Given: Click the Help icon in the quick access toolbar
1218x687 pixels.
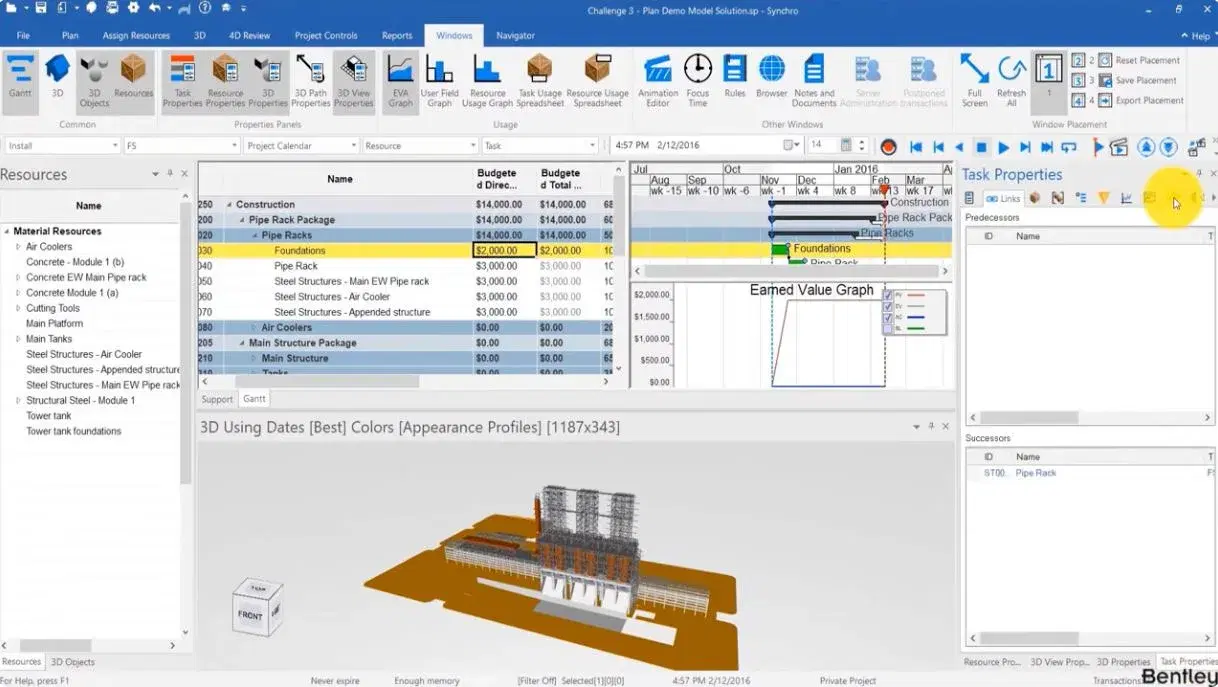Looking at the screenshot, I should click(205, 8).
